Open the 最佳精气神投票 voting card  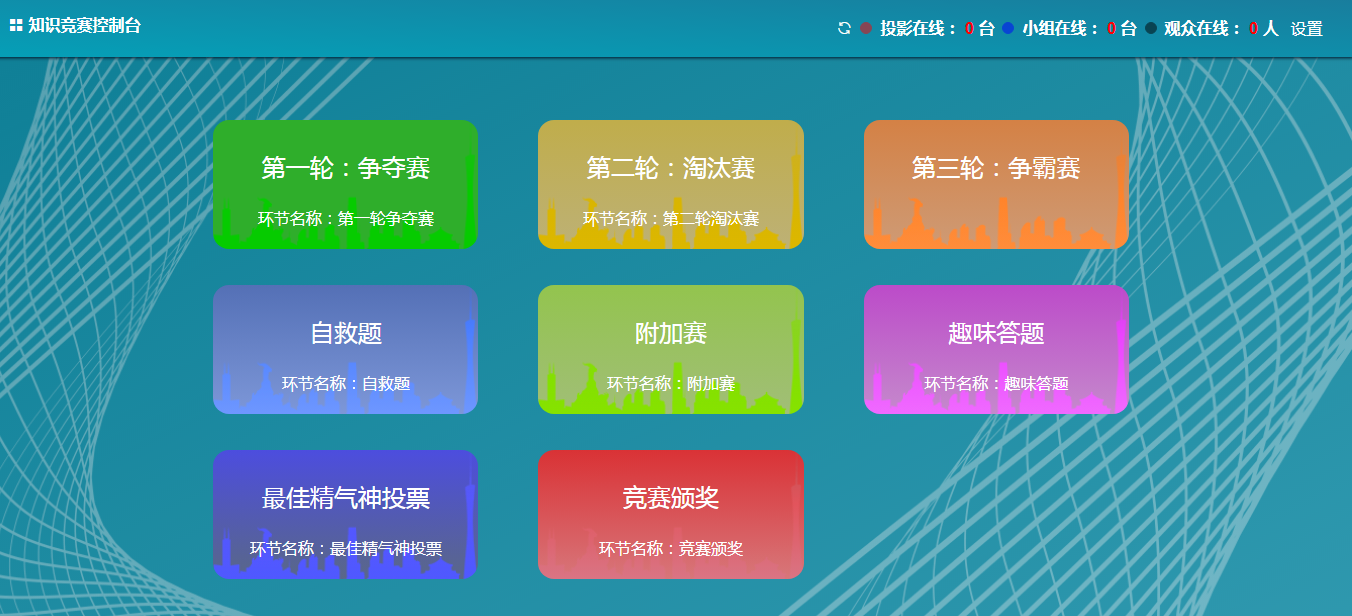coord(345,514)
